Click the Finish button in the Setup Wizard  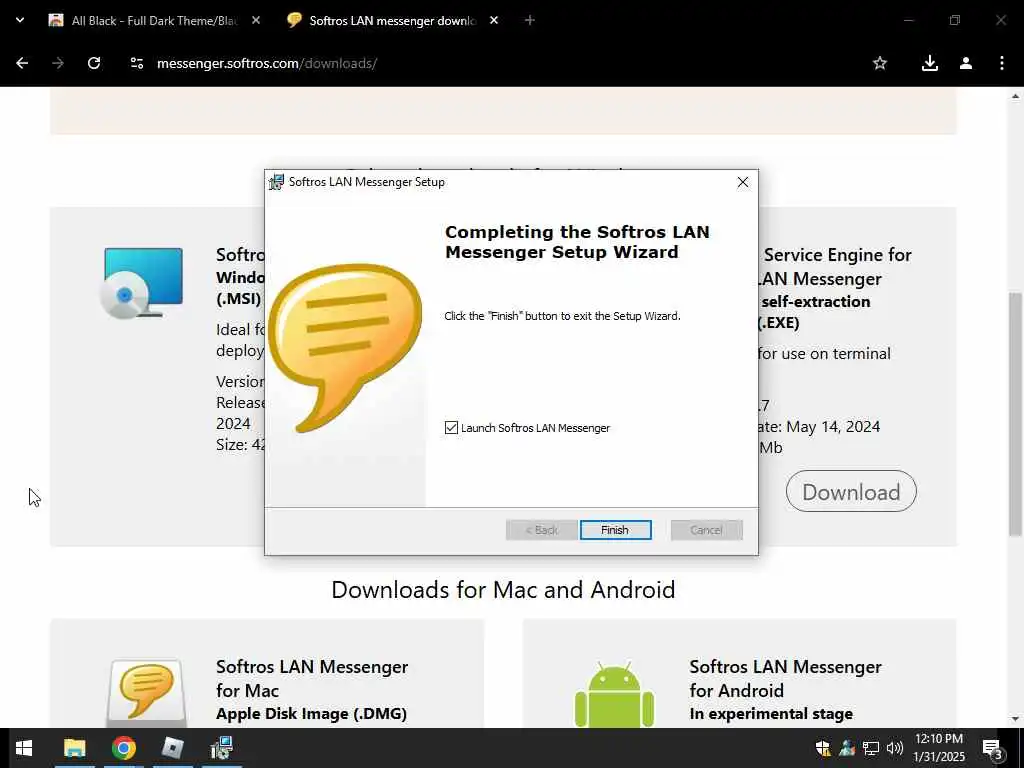click(x=615, y=530)
